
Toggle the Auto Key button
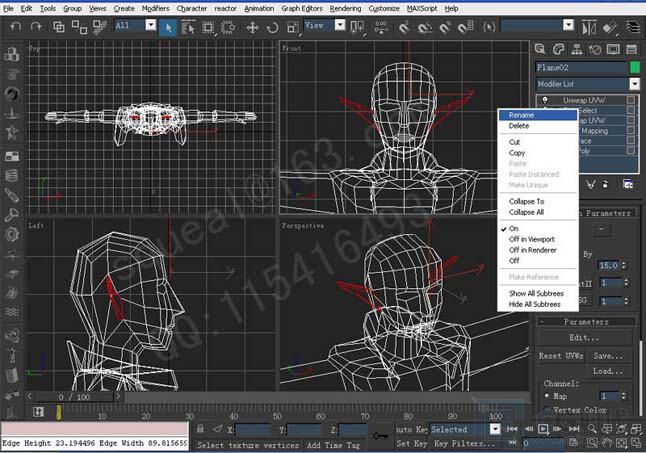tap(411, 429)
